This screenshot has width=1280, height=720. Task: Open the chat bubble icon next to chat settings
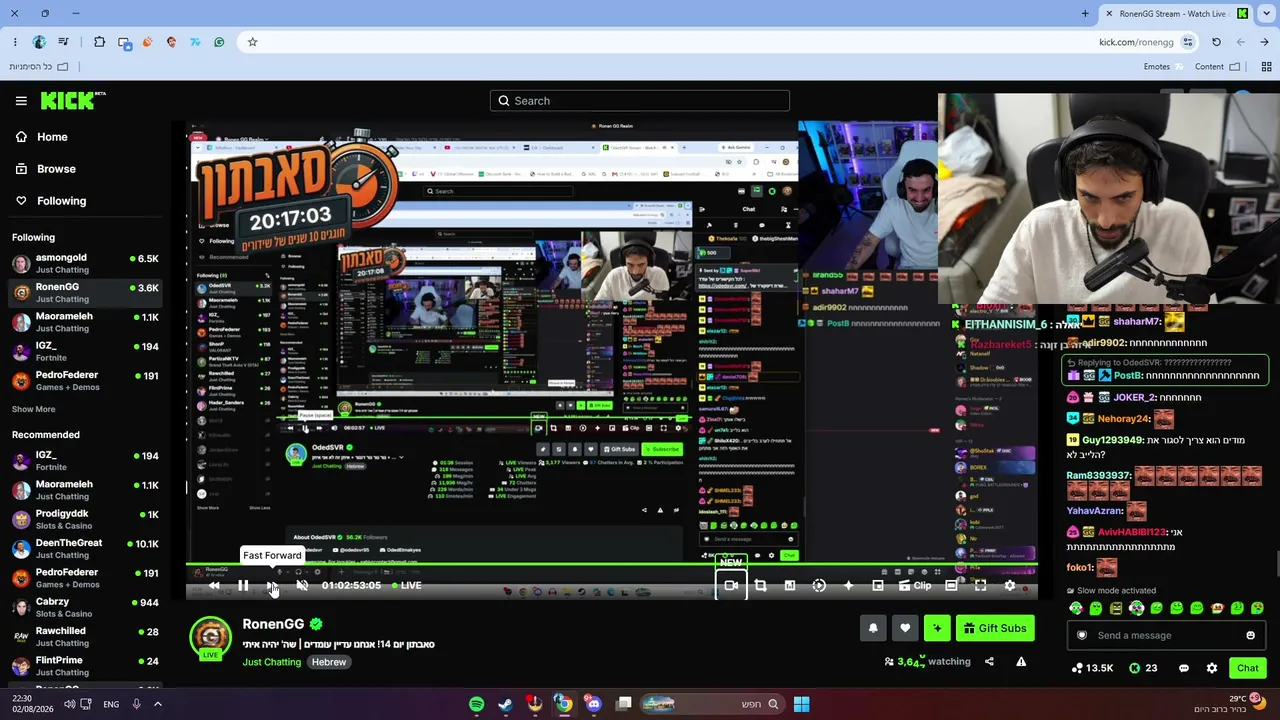pos(1184,668)
